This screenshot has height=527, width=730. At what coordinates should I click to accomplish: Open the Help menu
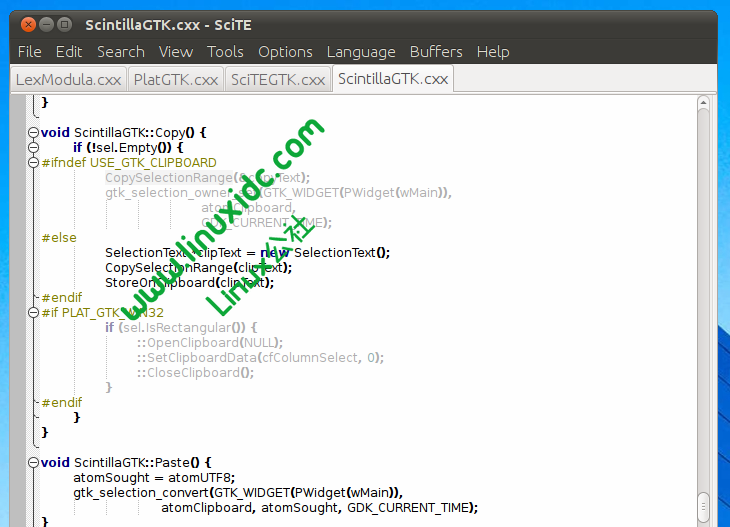(x=493, y=52)
